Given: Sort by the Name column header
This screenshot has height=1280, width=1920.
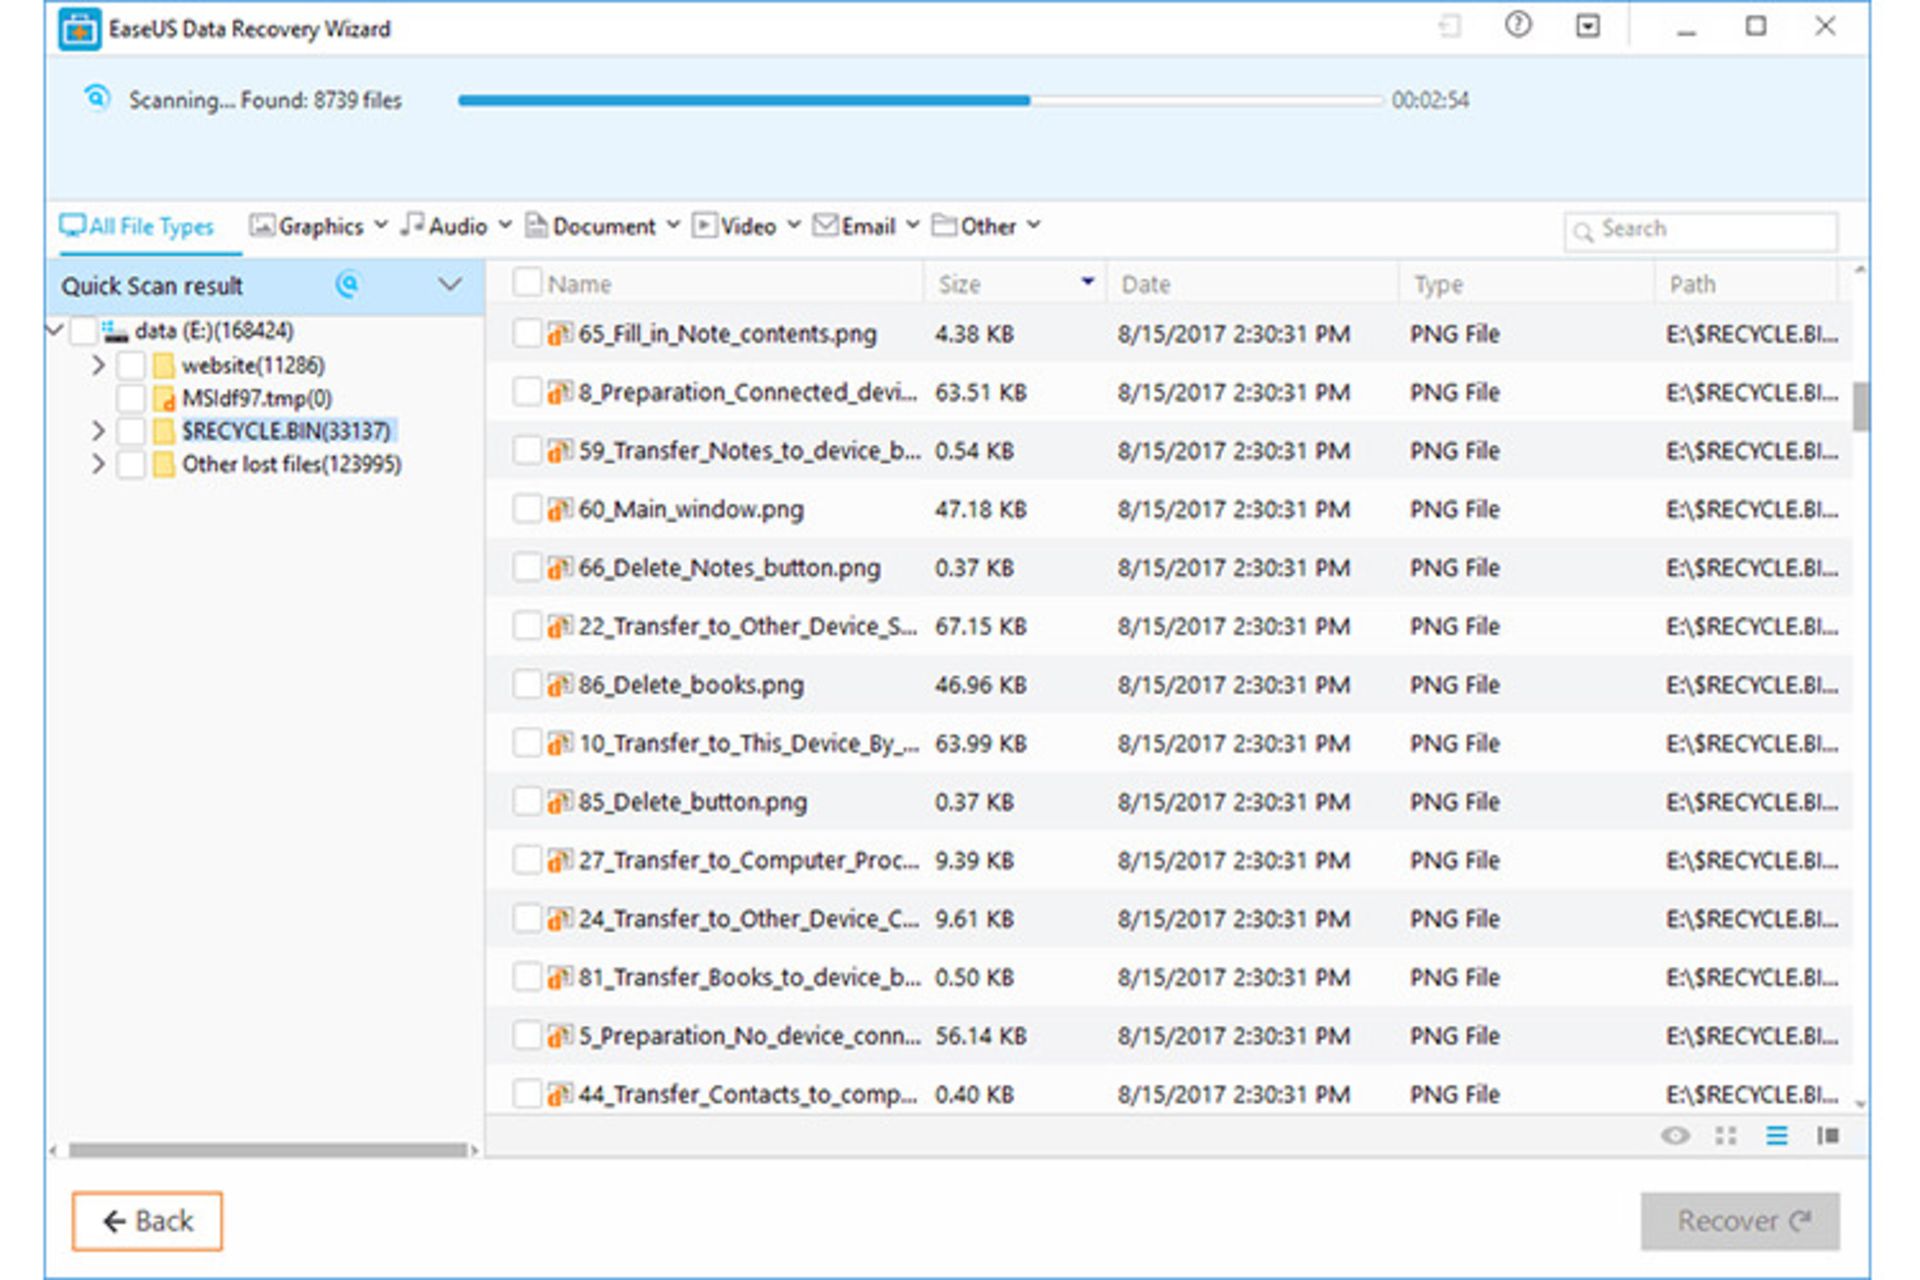Looking at the screenshot, I should coord(580,284).
